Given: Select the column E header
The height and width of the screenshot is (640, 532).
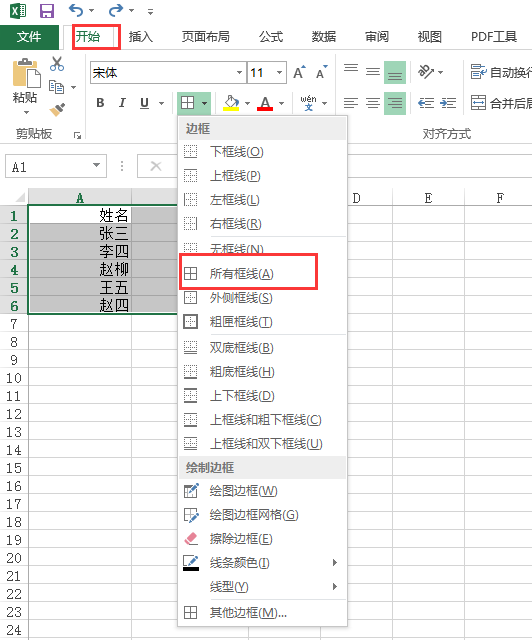Looking at the screenshot, I should pos(428,198).
